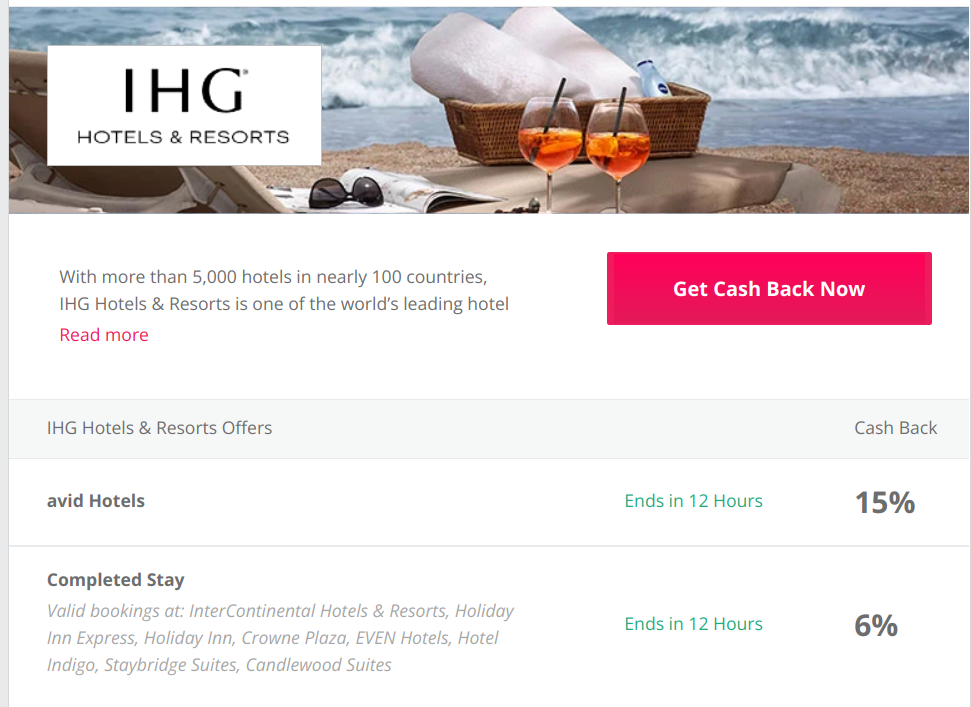Viewport: 971px width, 707px height.
Task: Click the Cash Back column header
Action: click(895, 428)
